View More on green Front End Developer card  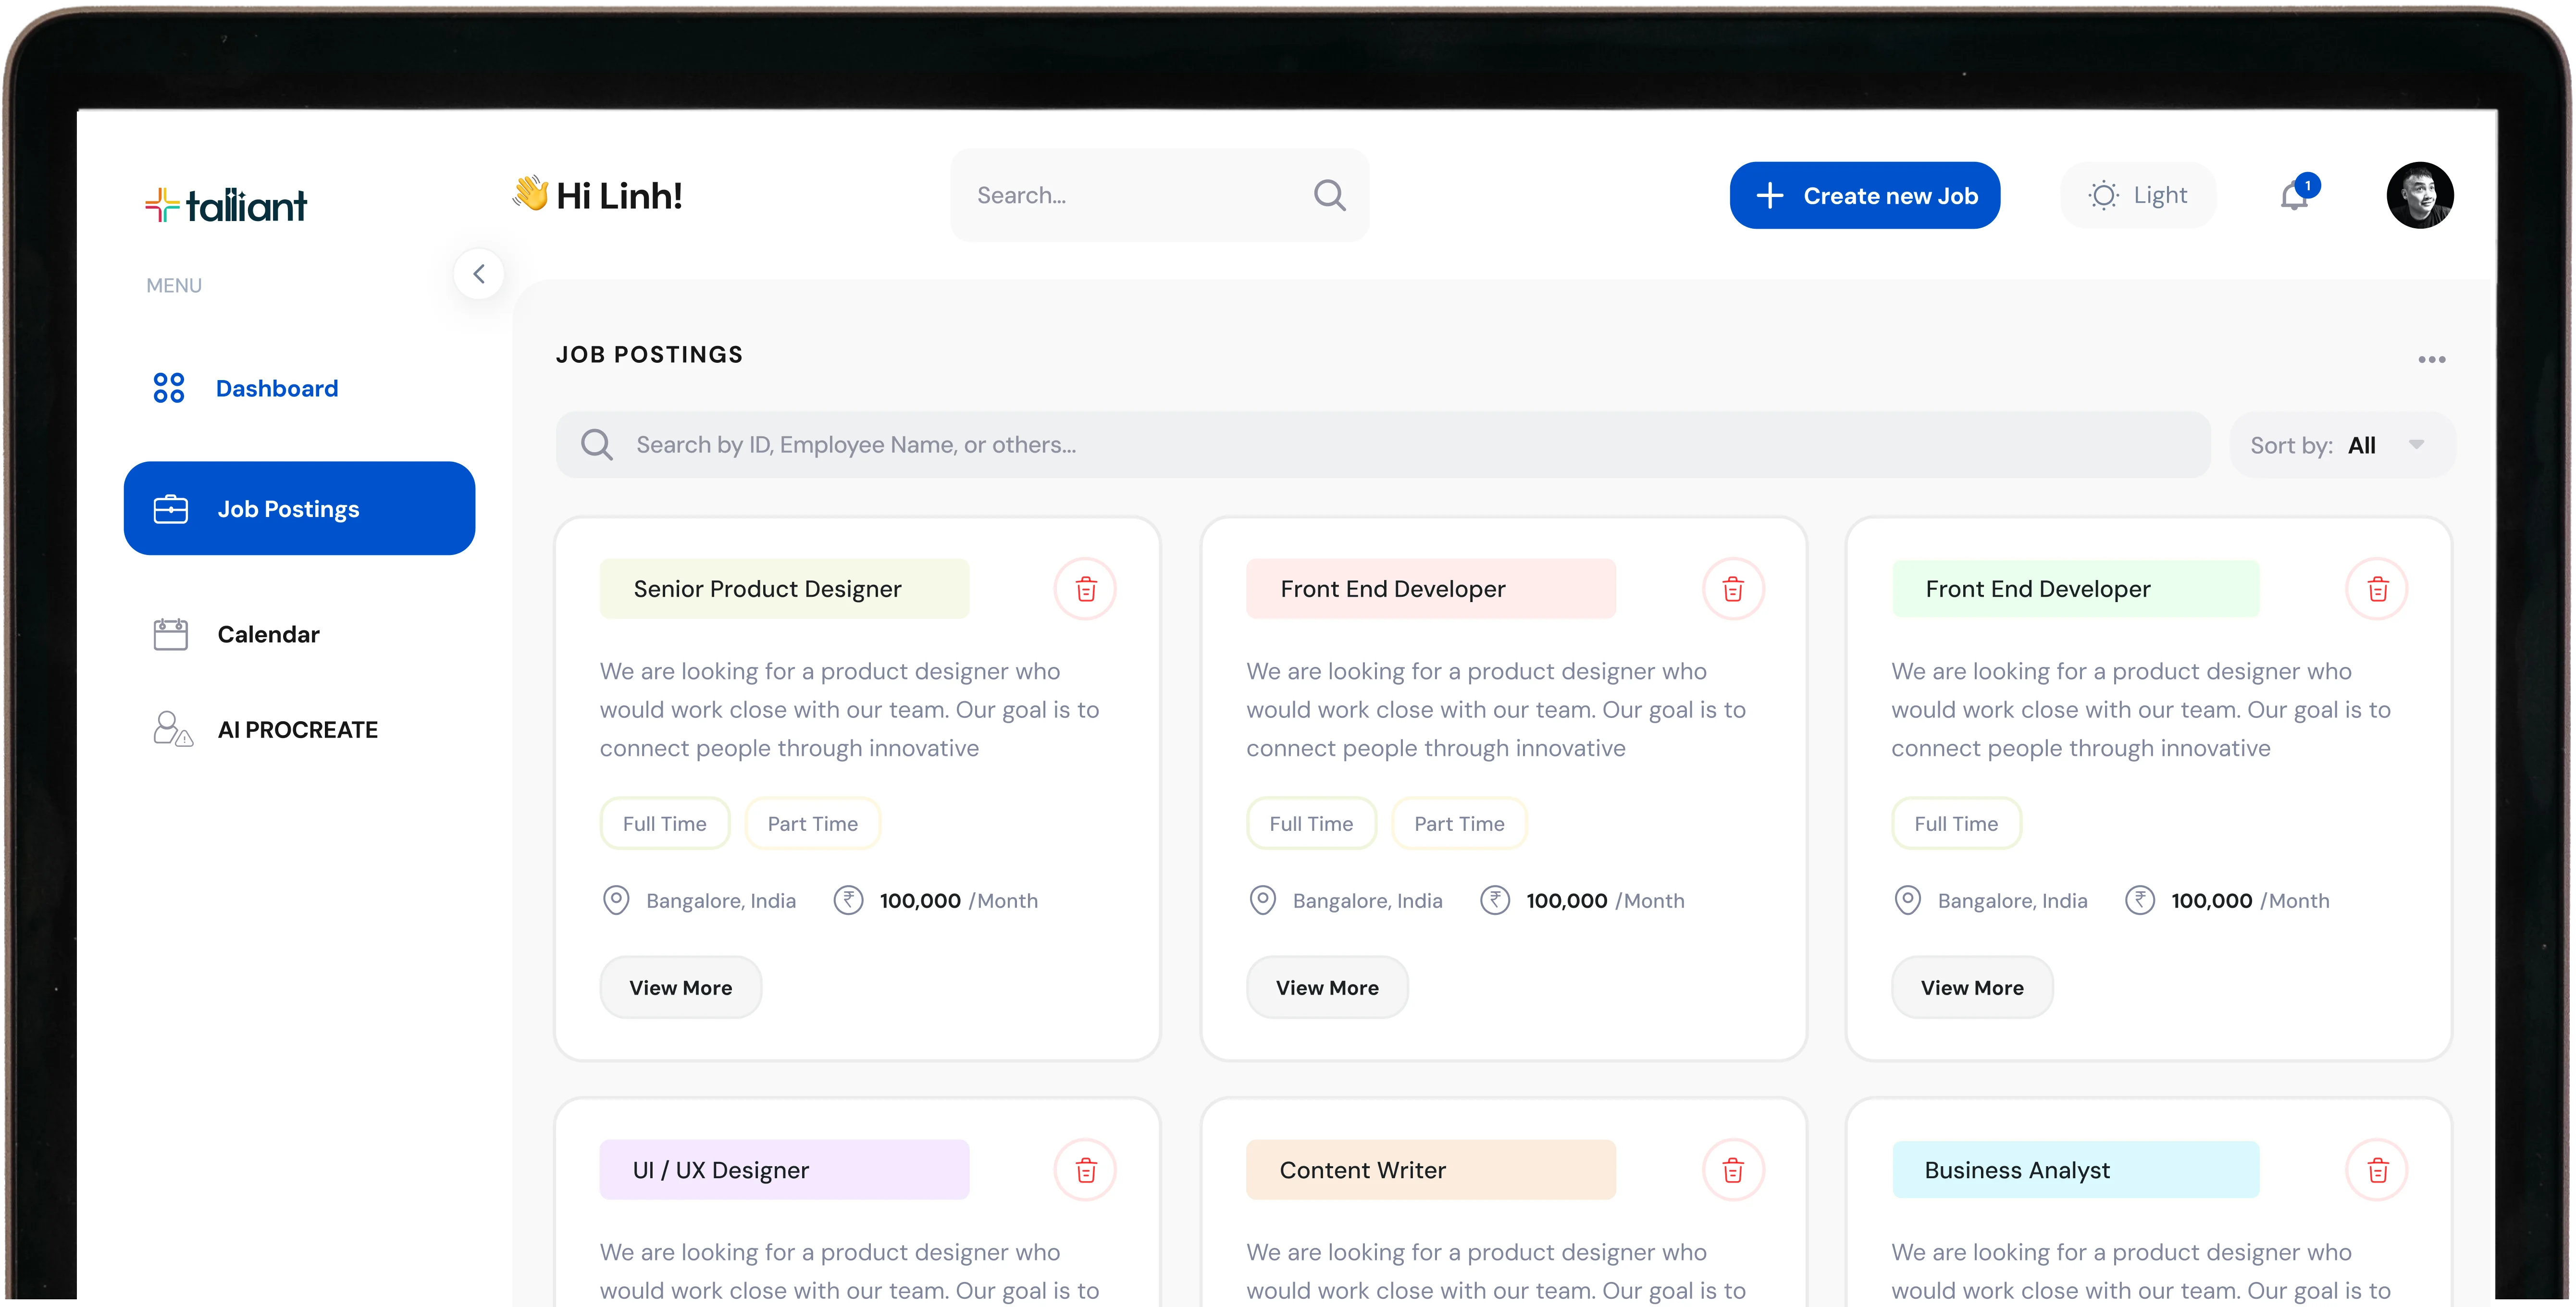click(1973, 988)
